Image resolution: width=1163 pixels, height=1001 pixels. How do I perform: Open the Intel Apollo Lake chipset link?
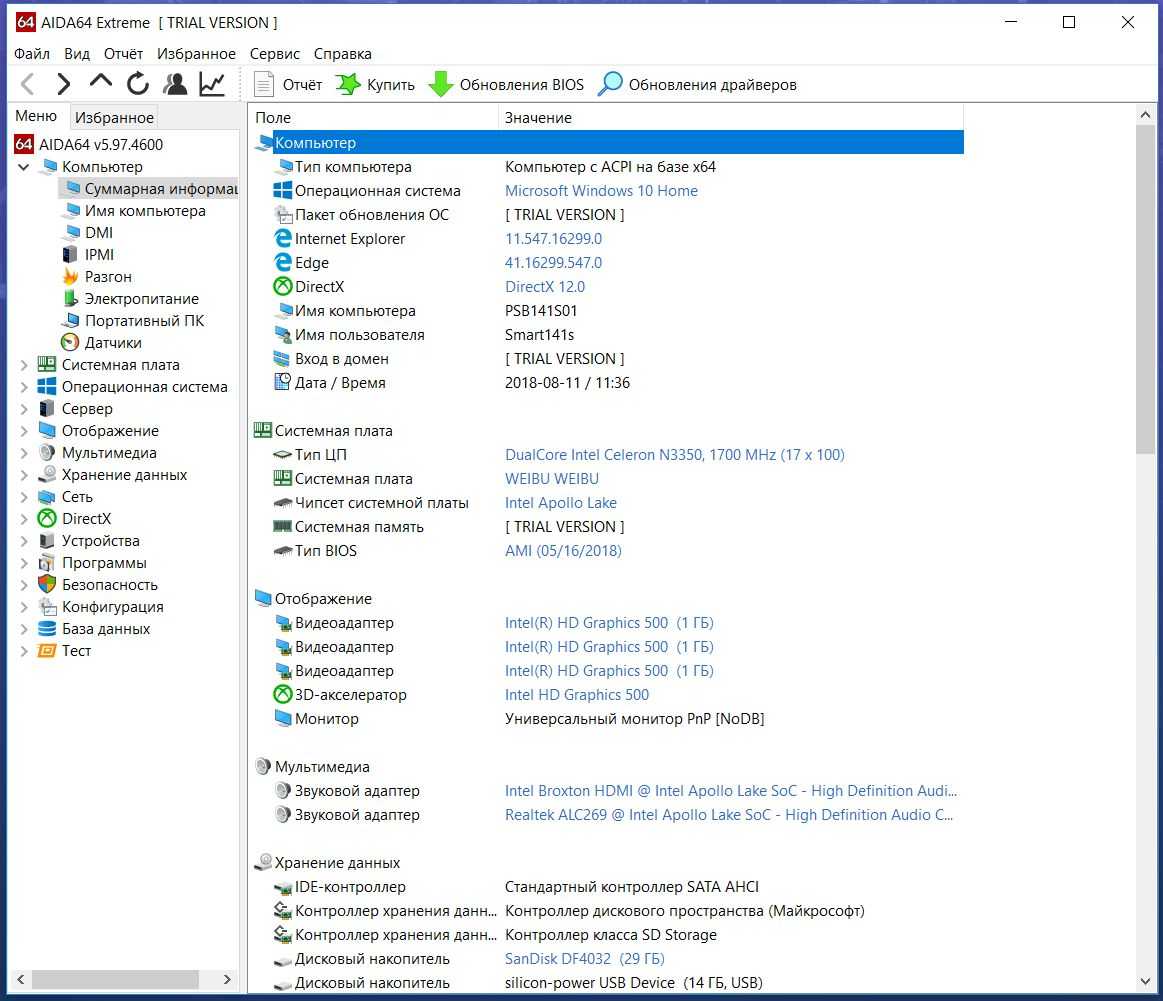(560, 503)
